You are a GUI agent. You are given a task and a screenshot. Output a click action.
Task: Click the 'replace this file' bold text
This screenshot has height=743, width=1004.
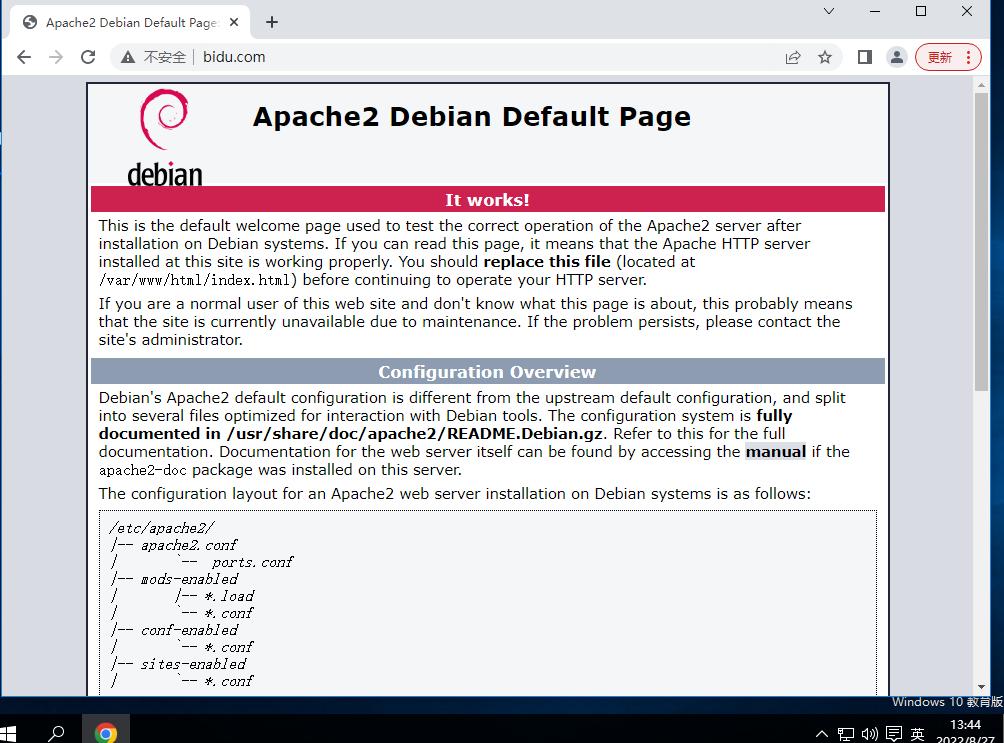[x=547, y=261]
